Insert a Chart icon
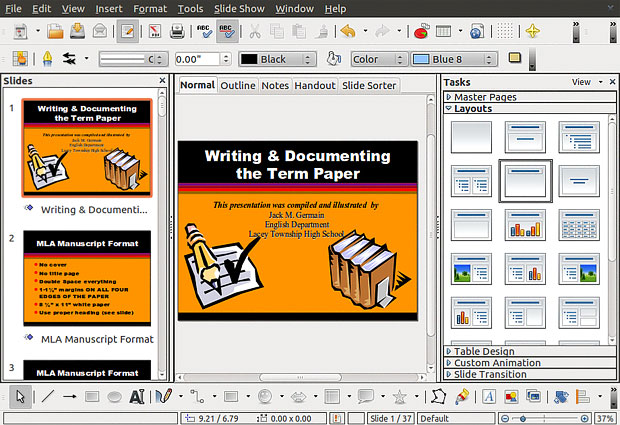 click(422, 31)
